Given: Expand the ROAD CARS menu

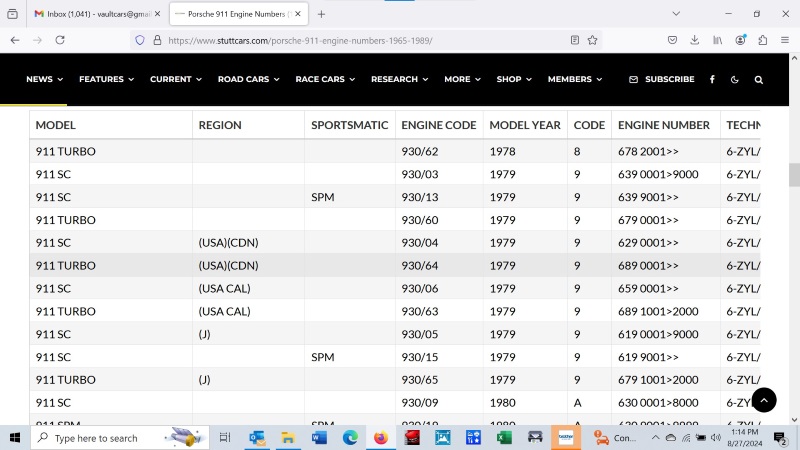Looking at the screenshot, I should [x=248, y=80].
